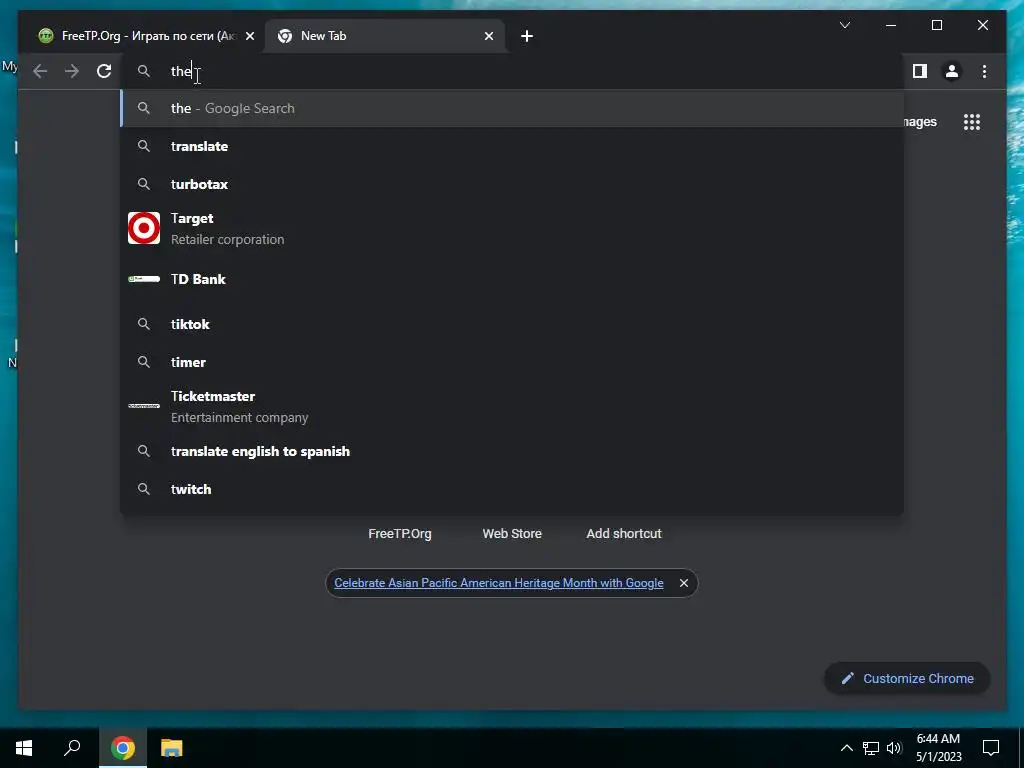Open the Google apps grid
1024x768 pixels.
coord(972,122)
